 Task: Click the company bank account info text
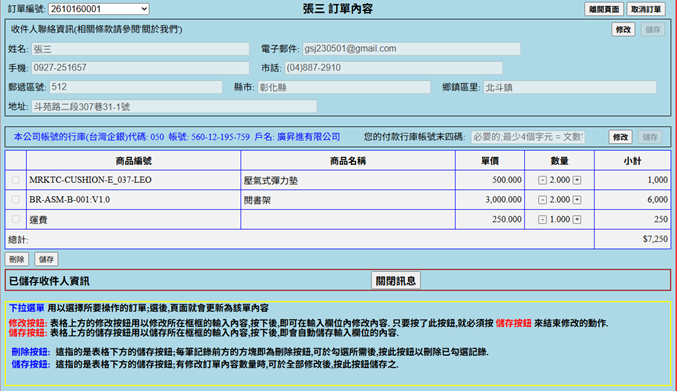pos(177,137)
